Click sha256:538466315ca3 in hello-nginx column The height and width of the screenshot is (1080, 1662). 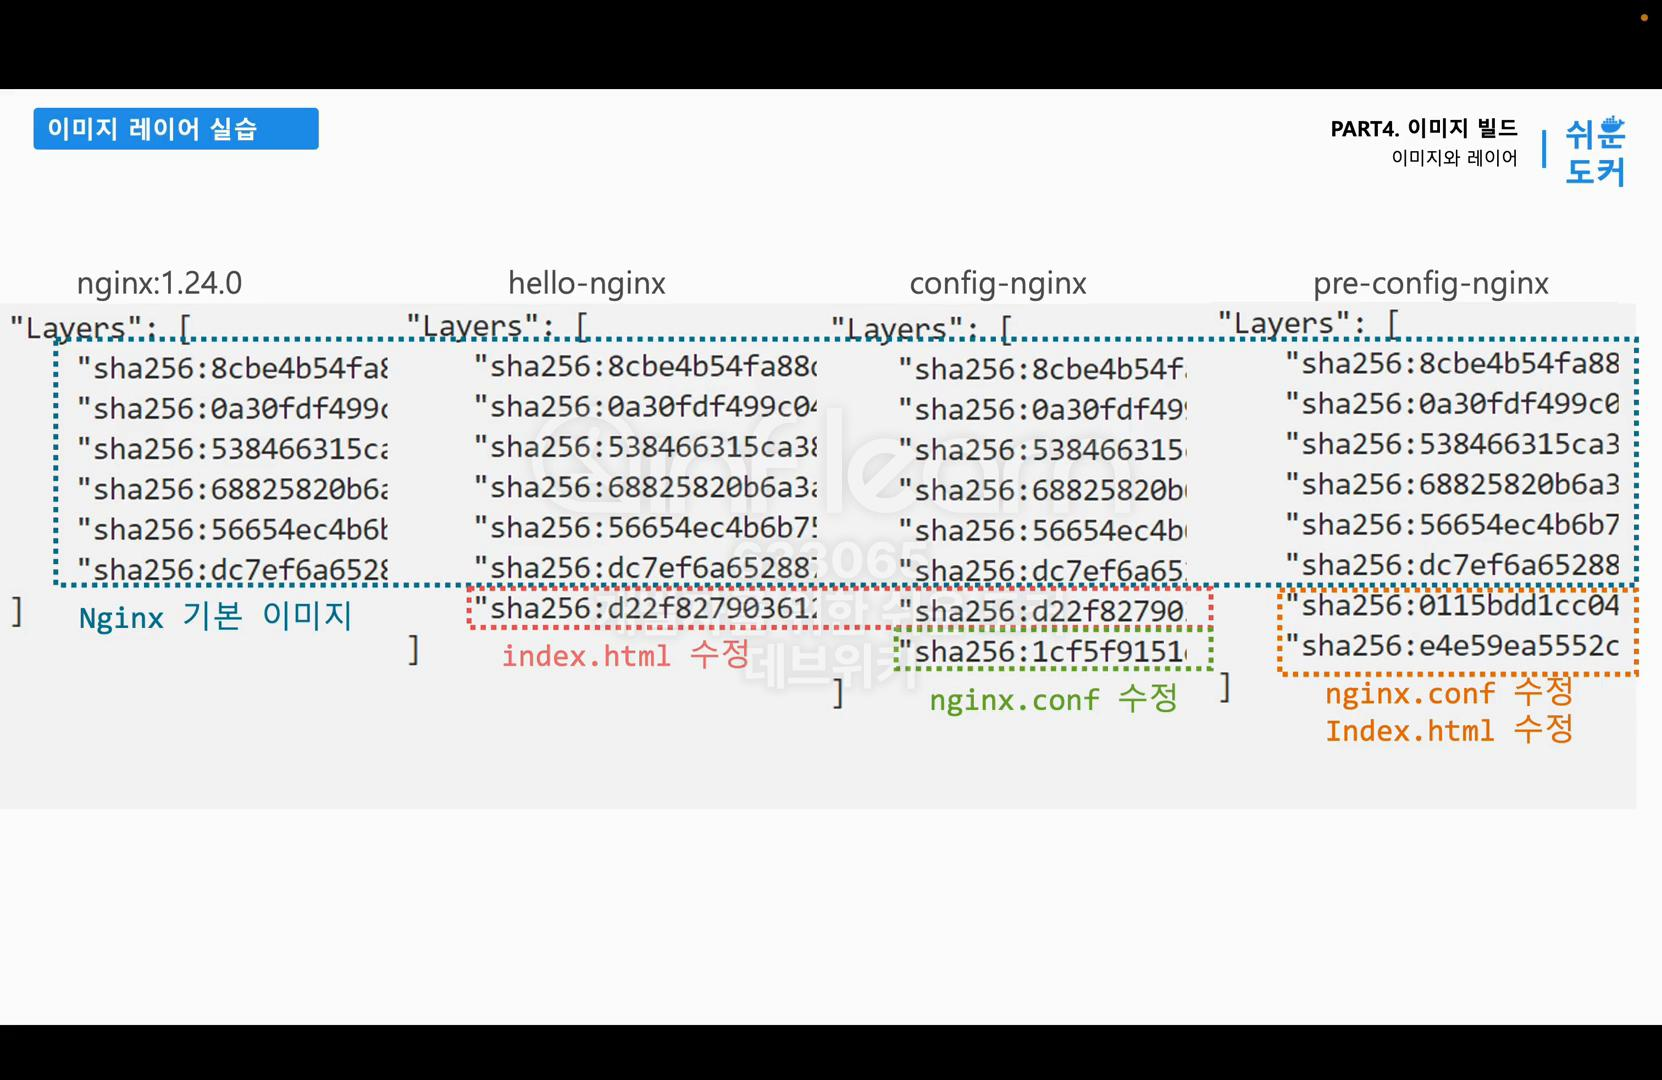click(646, 447)
